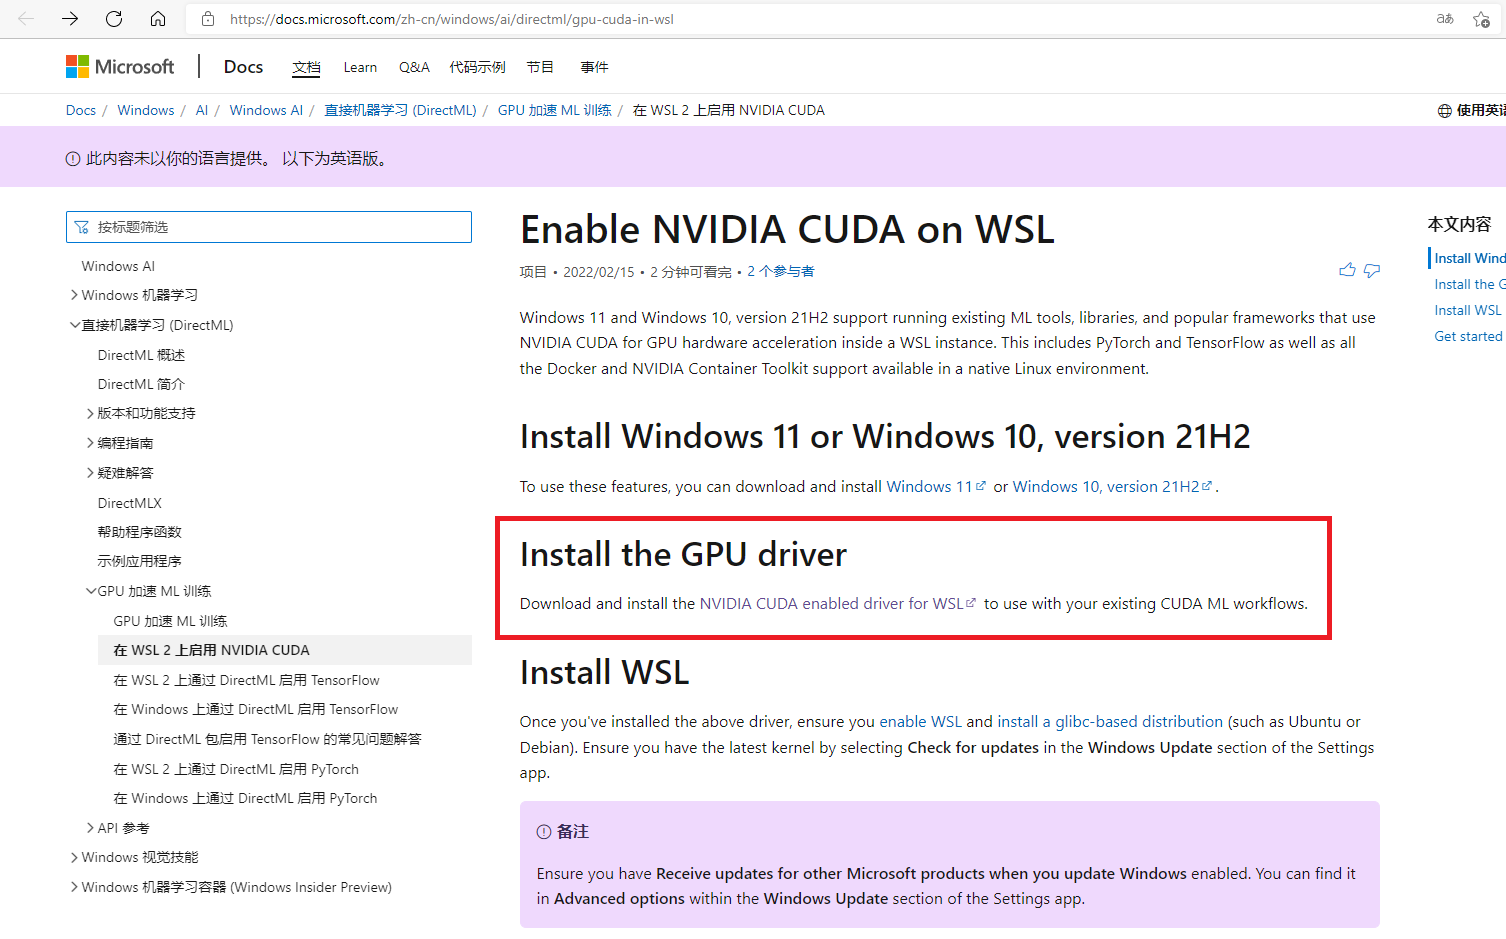1506x939 pixels.
Task: Open the nested GPU 加速 ML 训练 page item
Action: tap(170, 621)
